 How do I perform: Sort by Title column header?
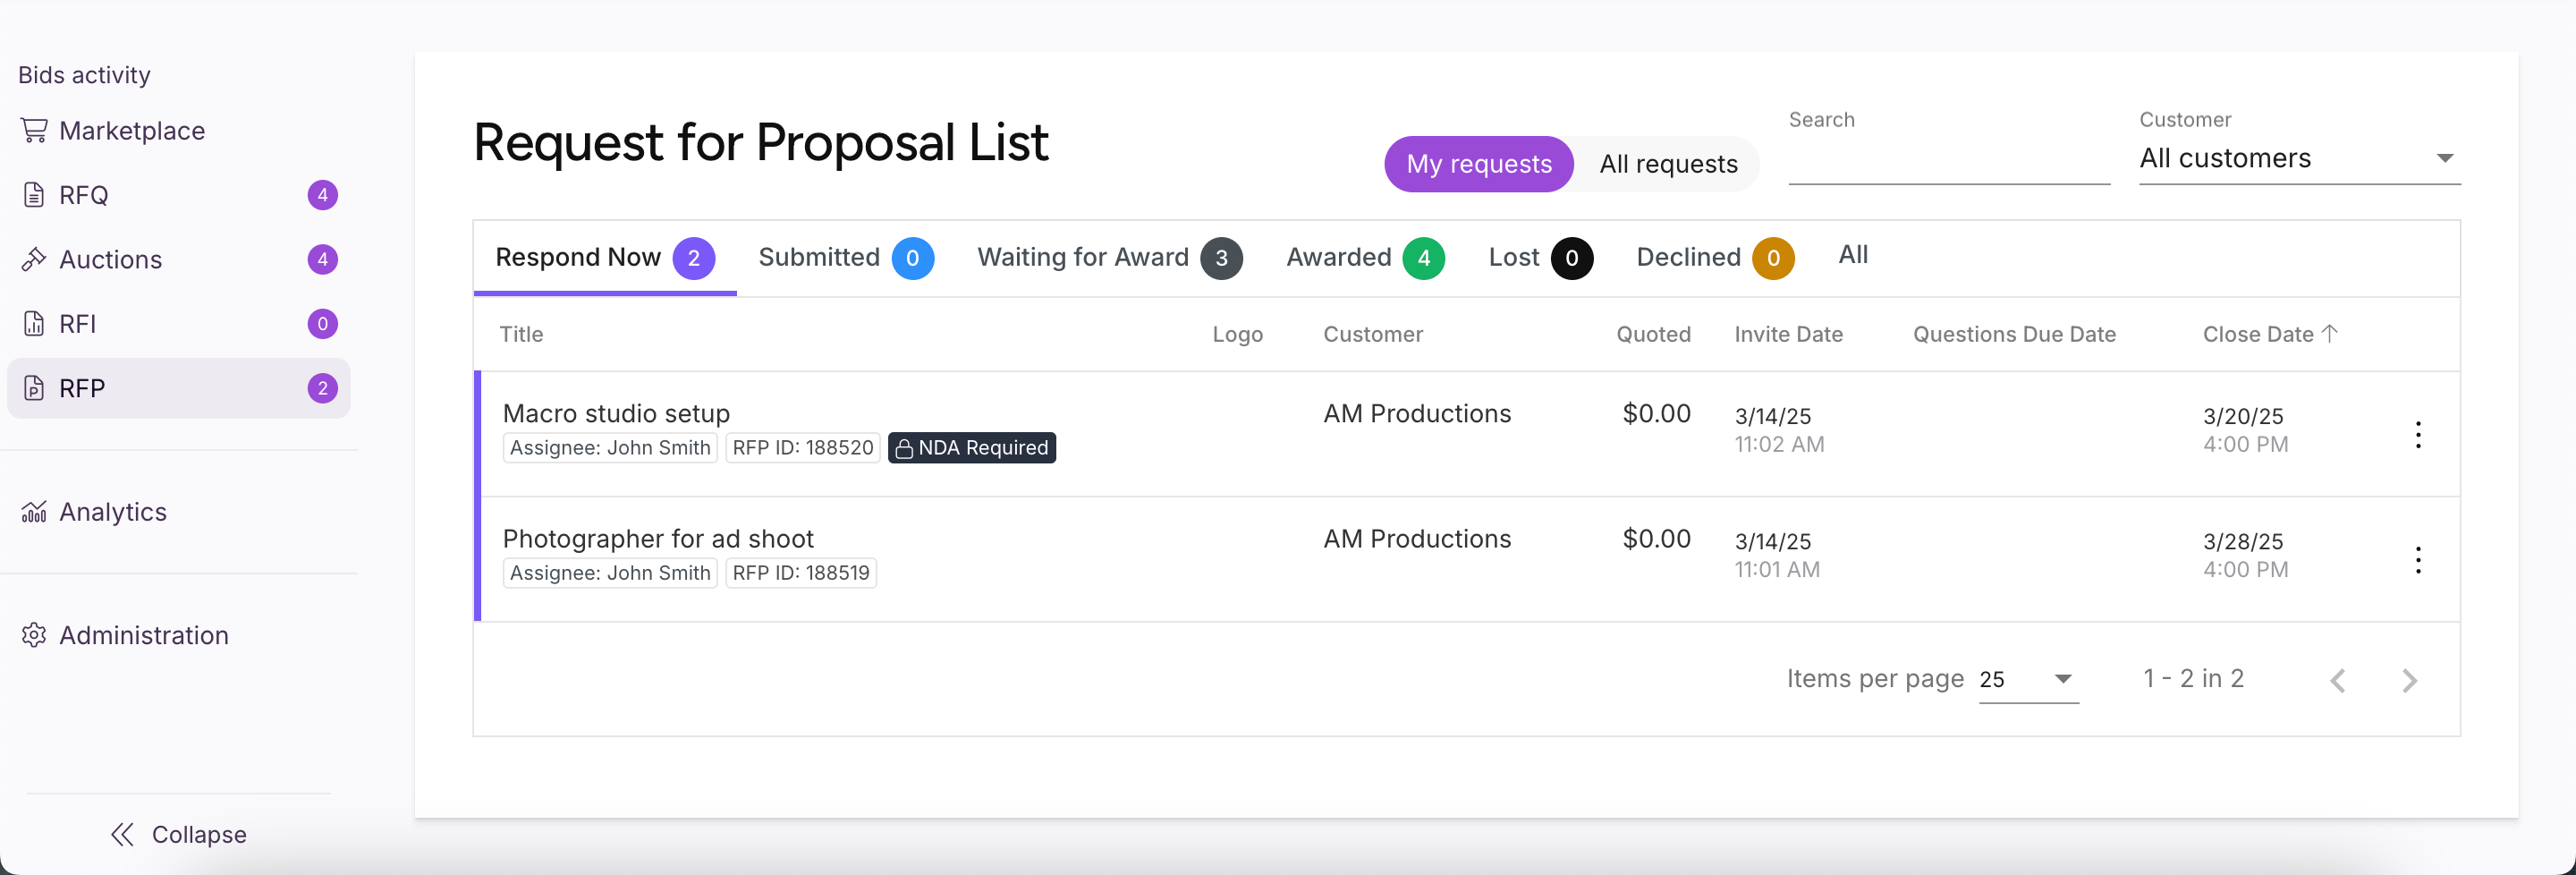pyautogui.click(x=521, y=334)
